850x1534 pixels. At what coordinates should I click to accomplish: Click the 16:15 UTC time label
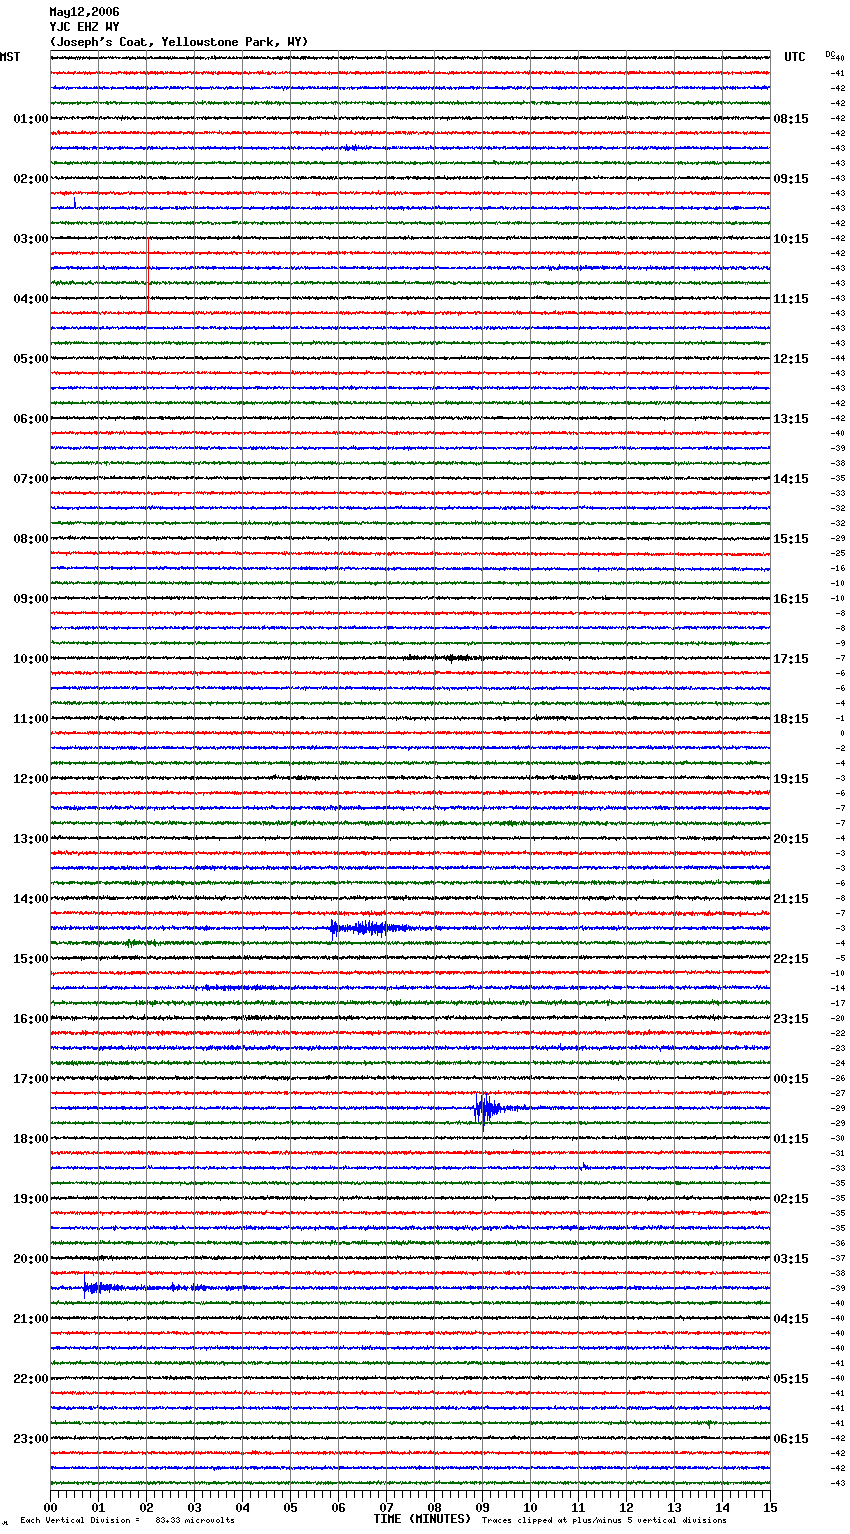(x=791, y=599)
